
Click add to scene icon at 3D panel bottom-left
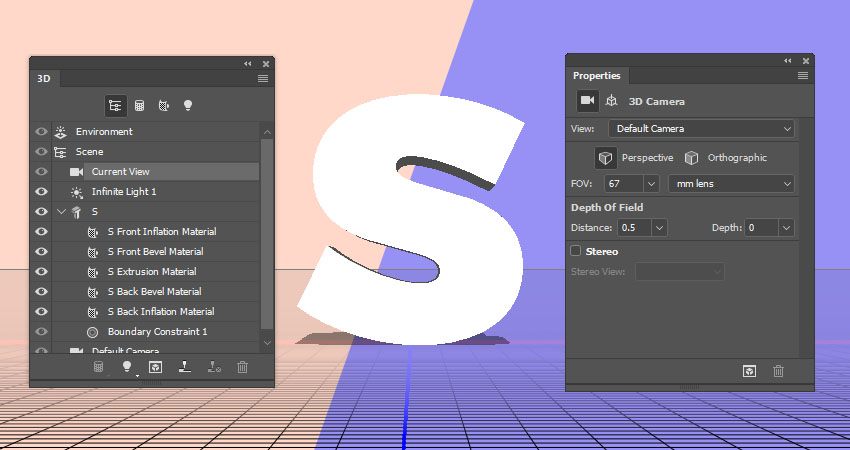point(98,367)
